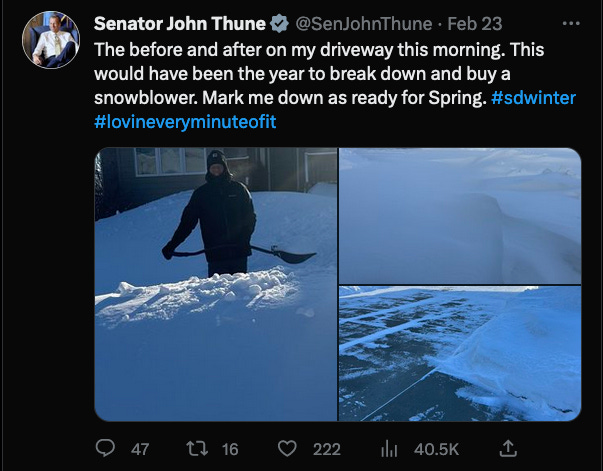Click the reply speech bubble icon
This screenshot has height=471, width=603.
coord(105,449)
